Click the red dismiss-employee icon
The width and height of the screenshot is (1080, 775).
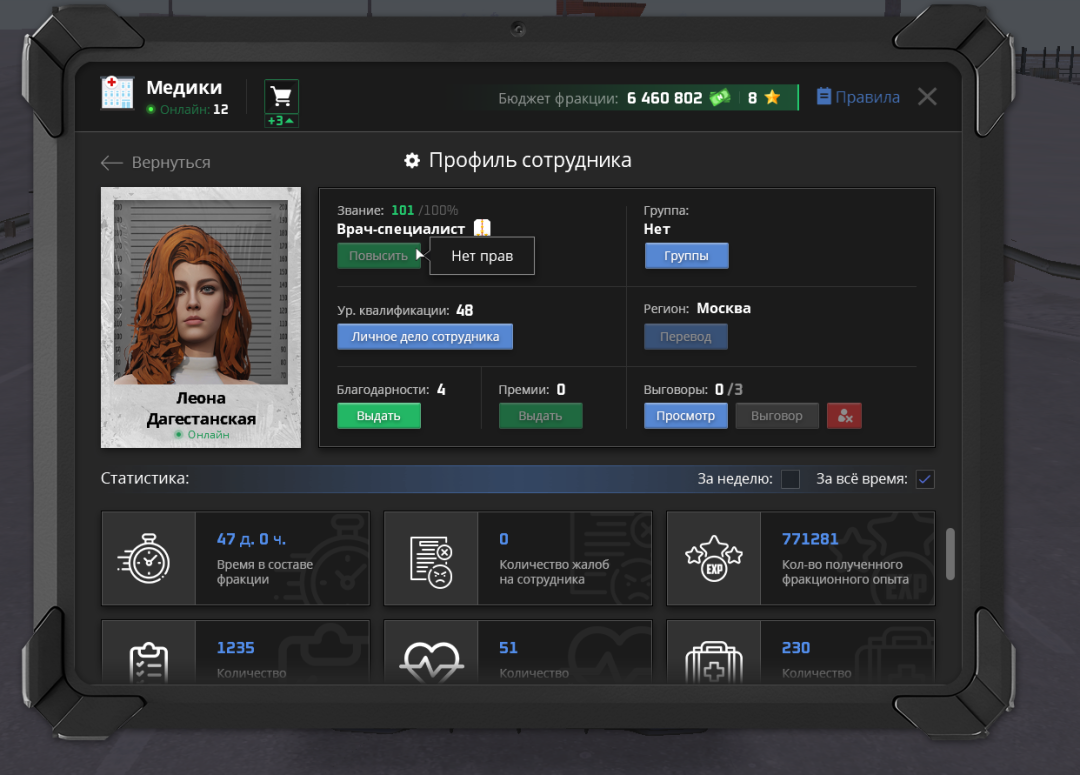coord(844,415)
